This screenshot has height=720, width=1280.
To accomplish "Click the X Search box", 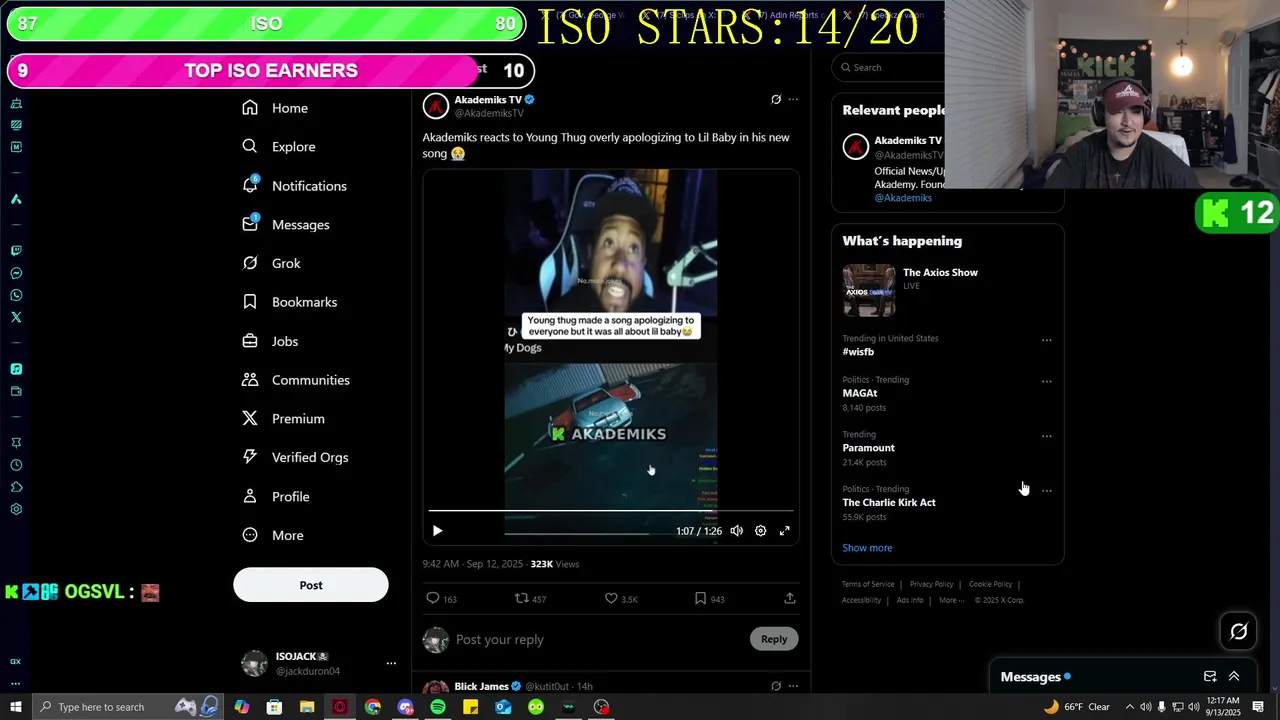I will pyautogui.click(x=890, y=67).
